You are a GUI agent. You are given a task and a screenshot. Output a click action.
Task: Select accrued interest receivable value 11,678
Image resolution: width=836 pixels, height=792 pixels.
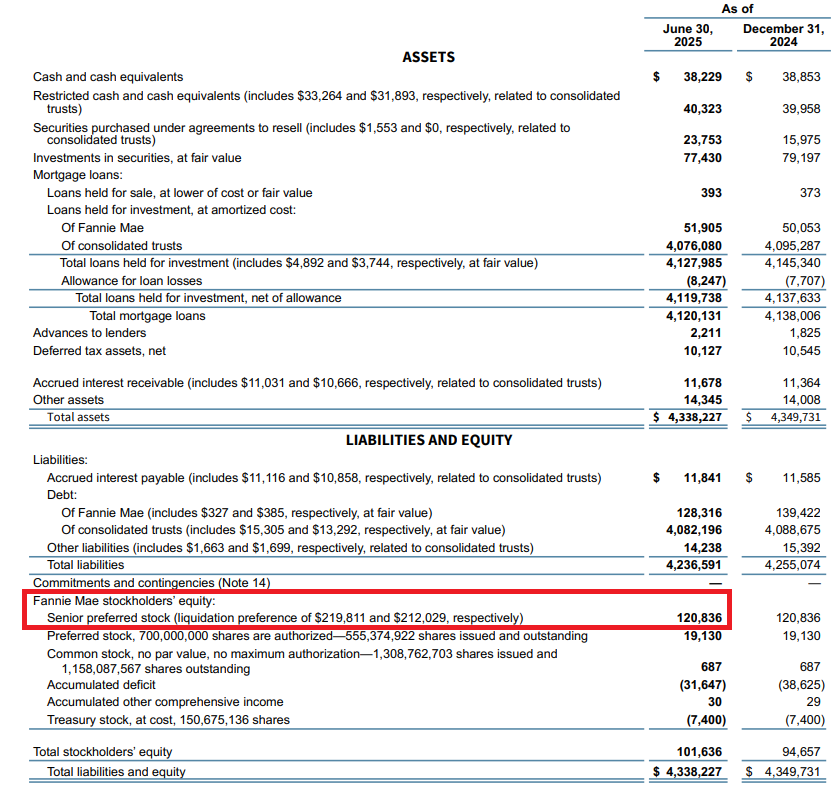click(703, 383)
